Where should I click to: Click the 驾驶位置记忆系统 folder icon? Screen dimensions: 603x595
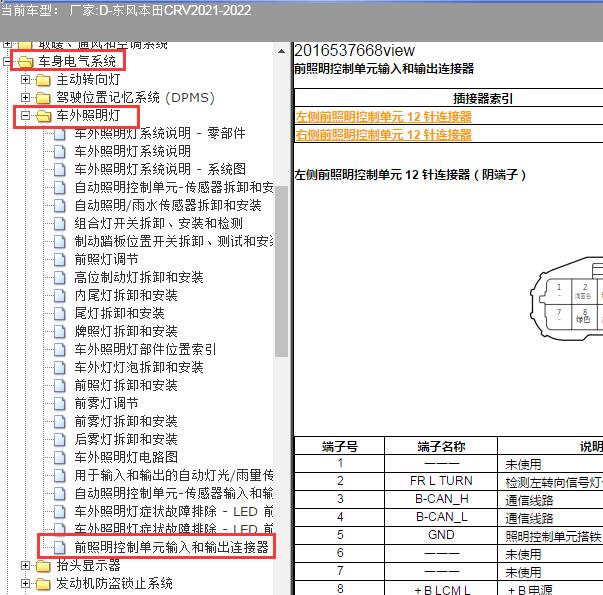pos(43,98)
